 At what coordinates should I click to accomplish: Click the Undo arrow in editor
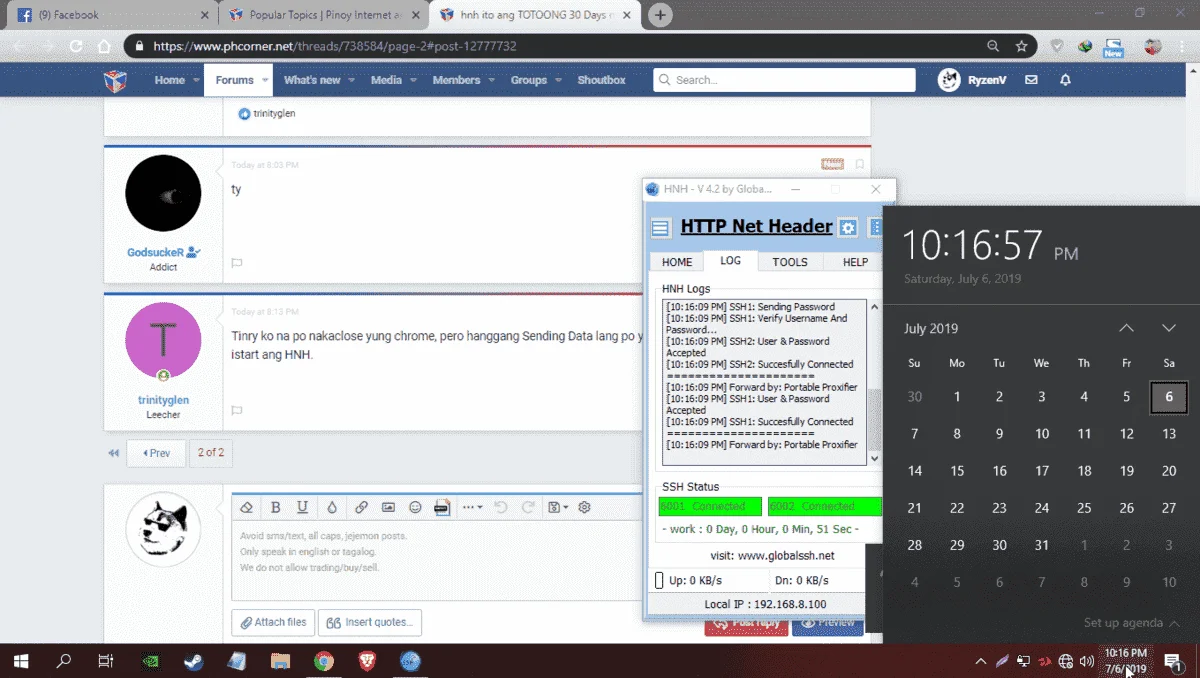[501, 507]
